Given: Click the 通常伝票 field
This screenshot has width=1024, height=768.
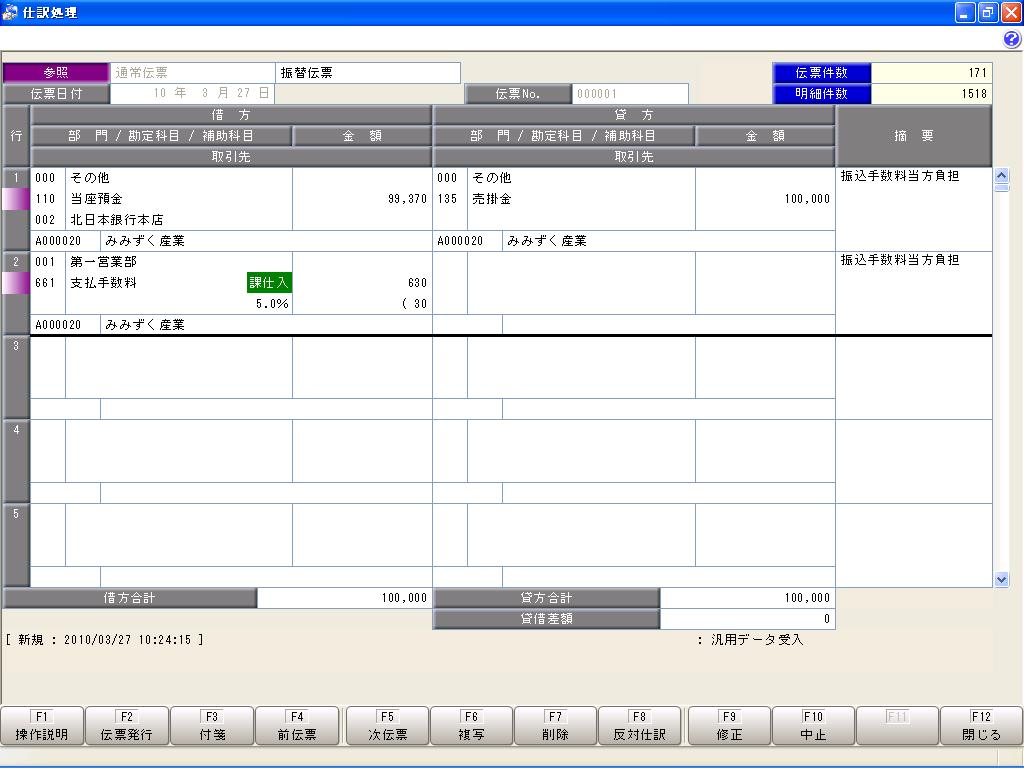Looking at the screenshot, I should pos(193,72).
